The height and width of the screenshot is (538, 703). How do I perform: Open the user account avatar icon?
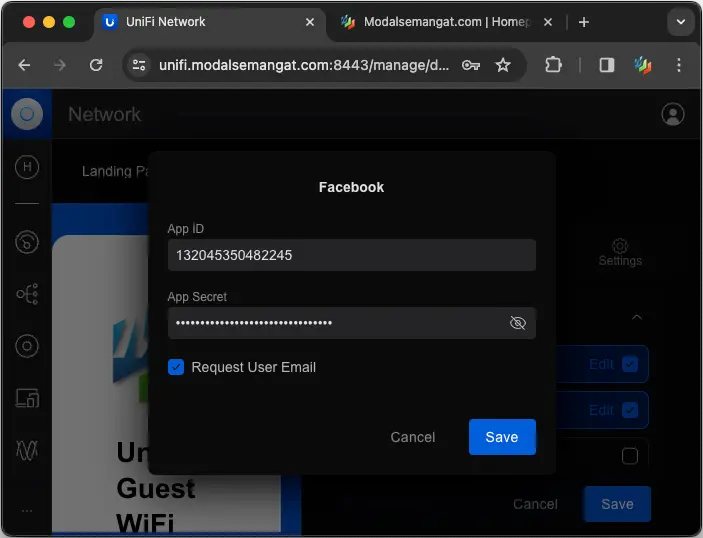coord(673,114)
